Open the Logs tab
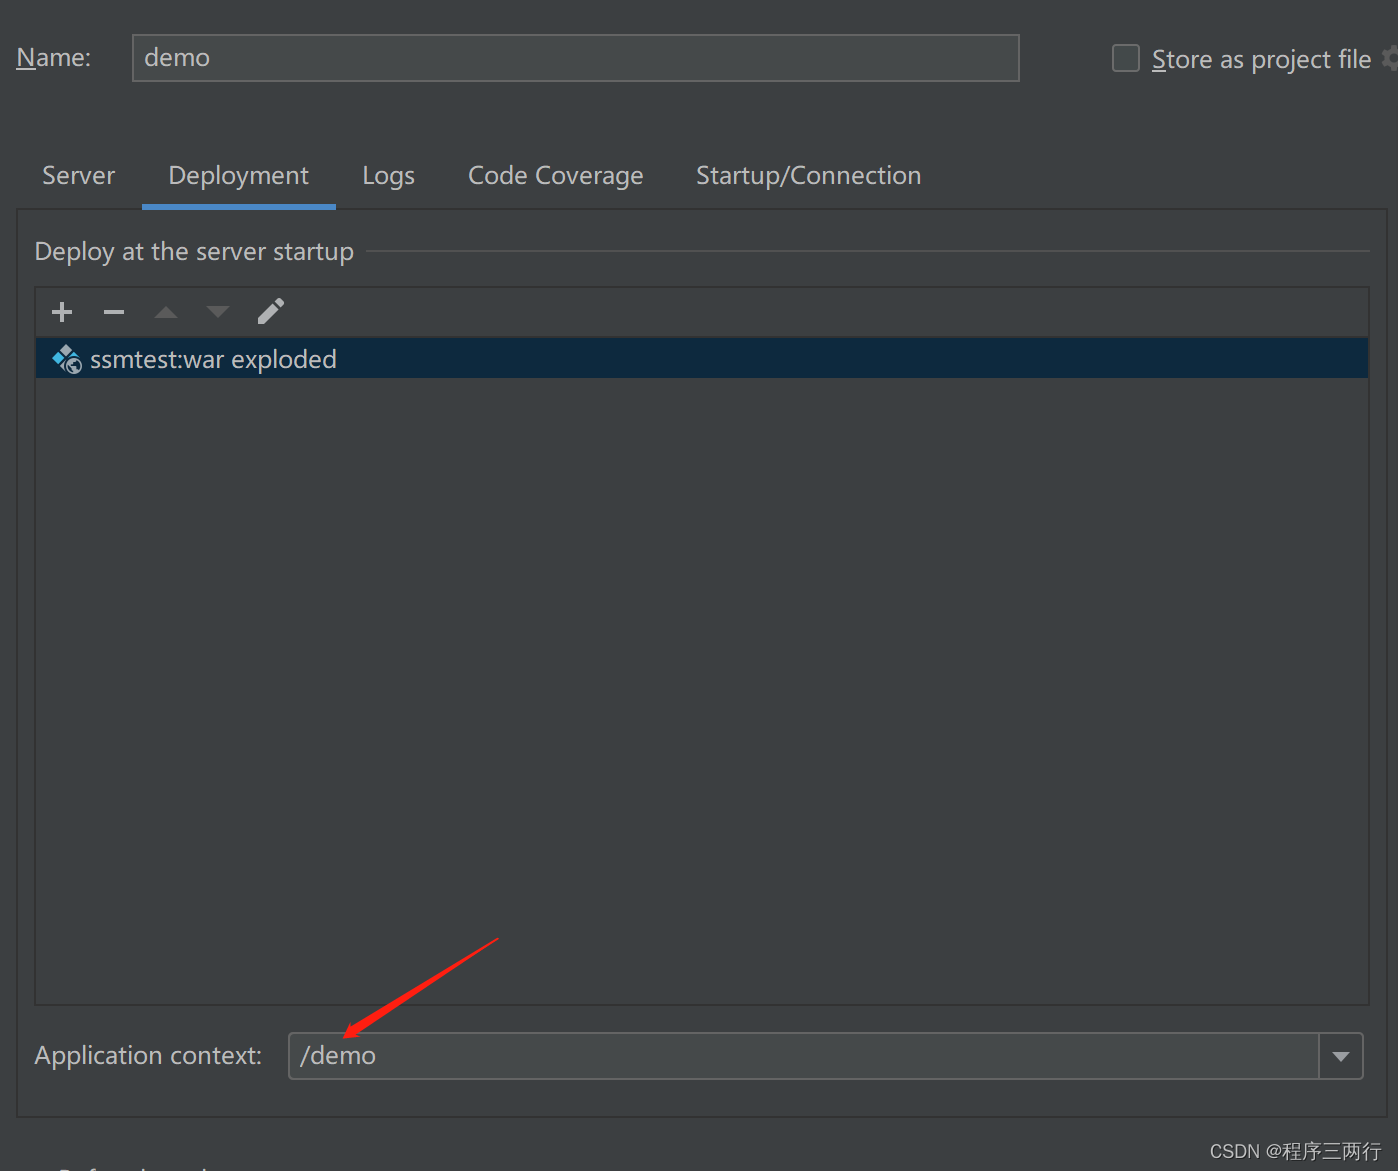1398x1171 pixels. (x=388, y=176)
